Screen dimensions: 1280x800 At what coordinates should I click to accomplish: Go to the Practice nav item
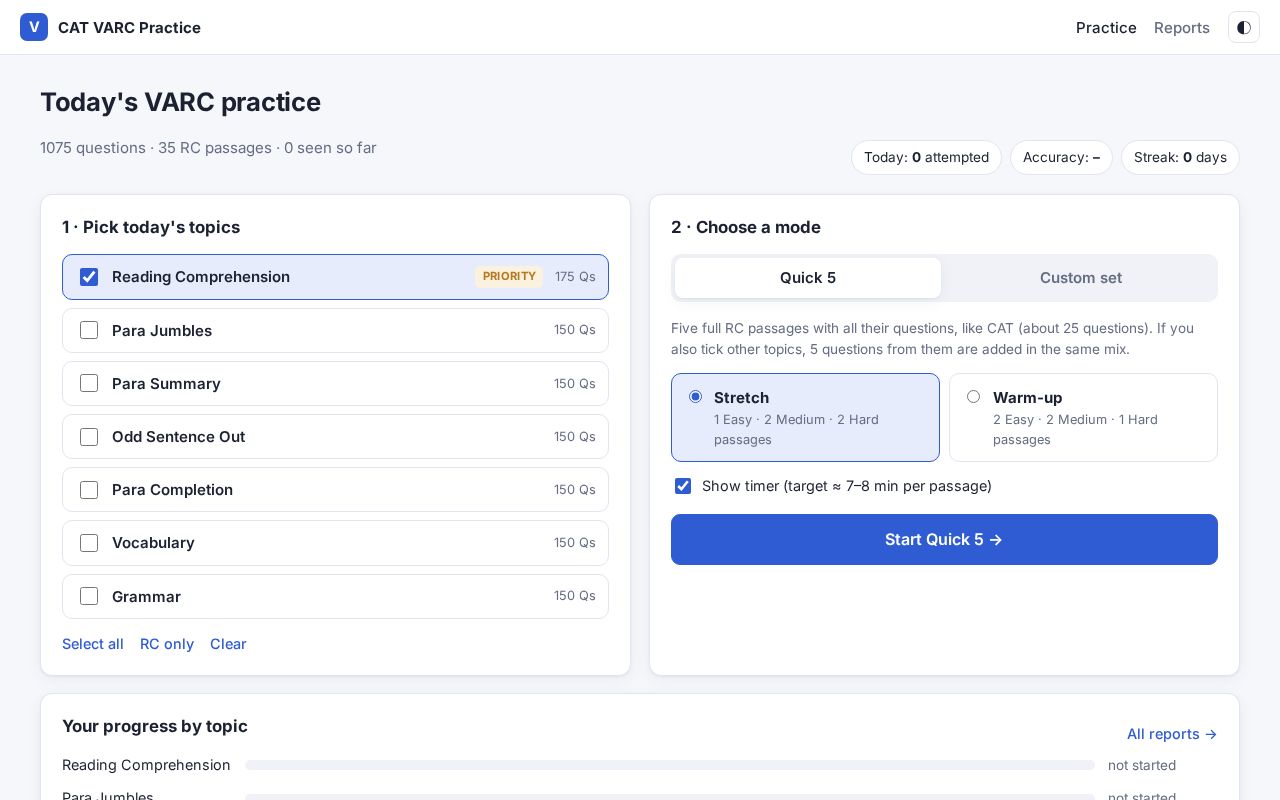[x=1106, y=27]
